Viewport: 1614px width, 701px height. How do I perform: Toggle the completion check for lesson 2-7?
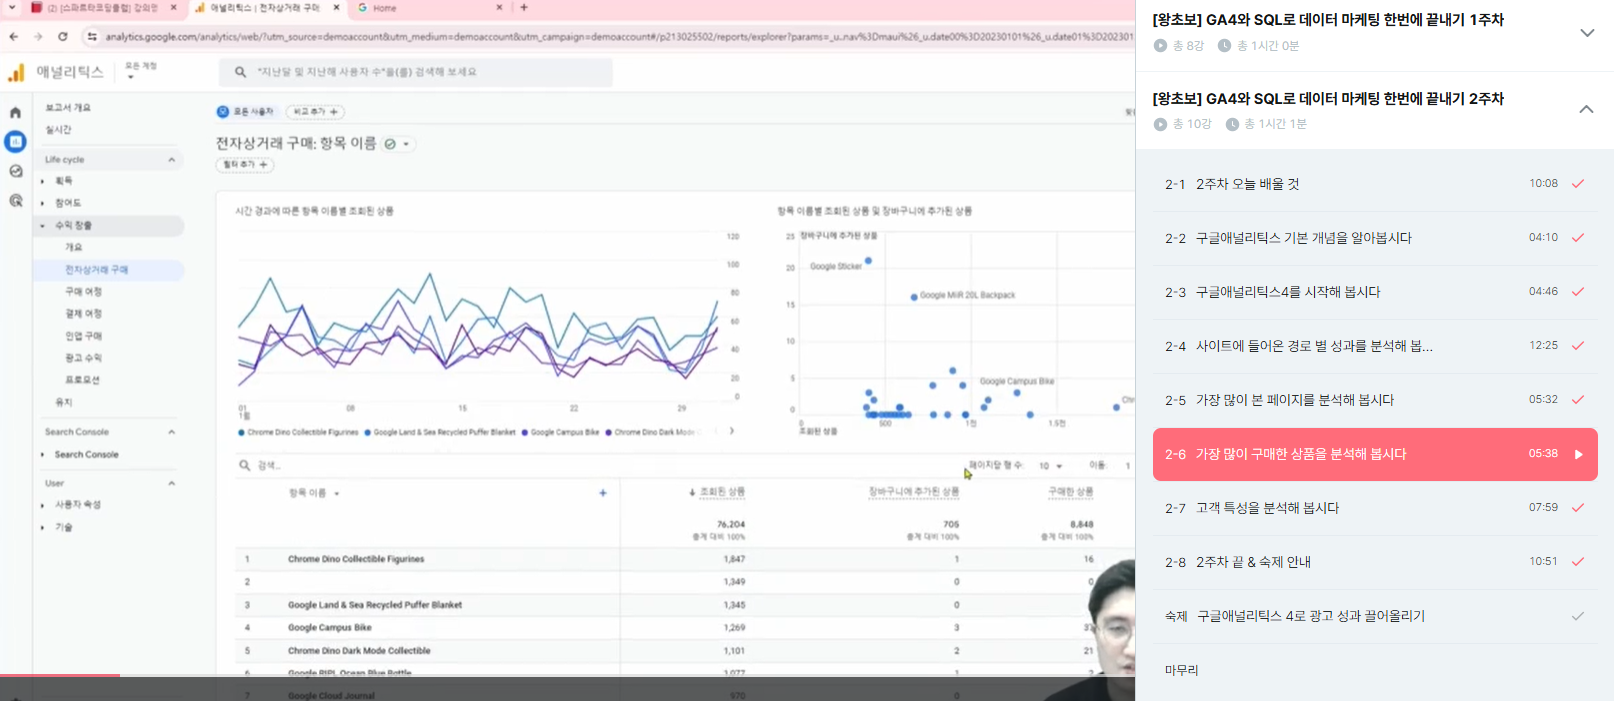click(x=1578, y=507)
